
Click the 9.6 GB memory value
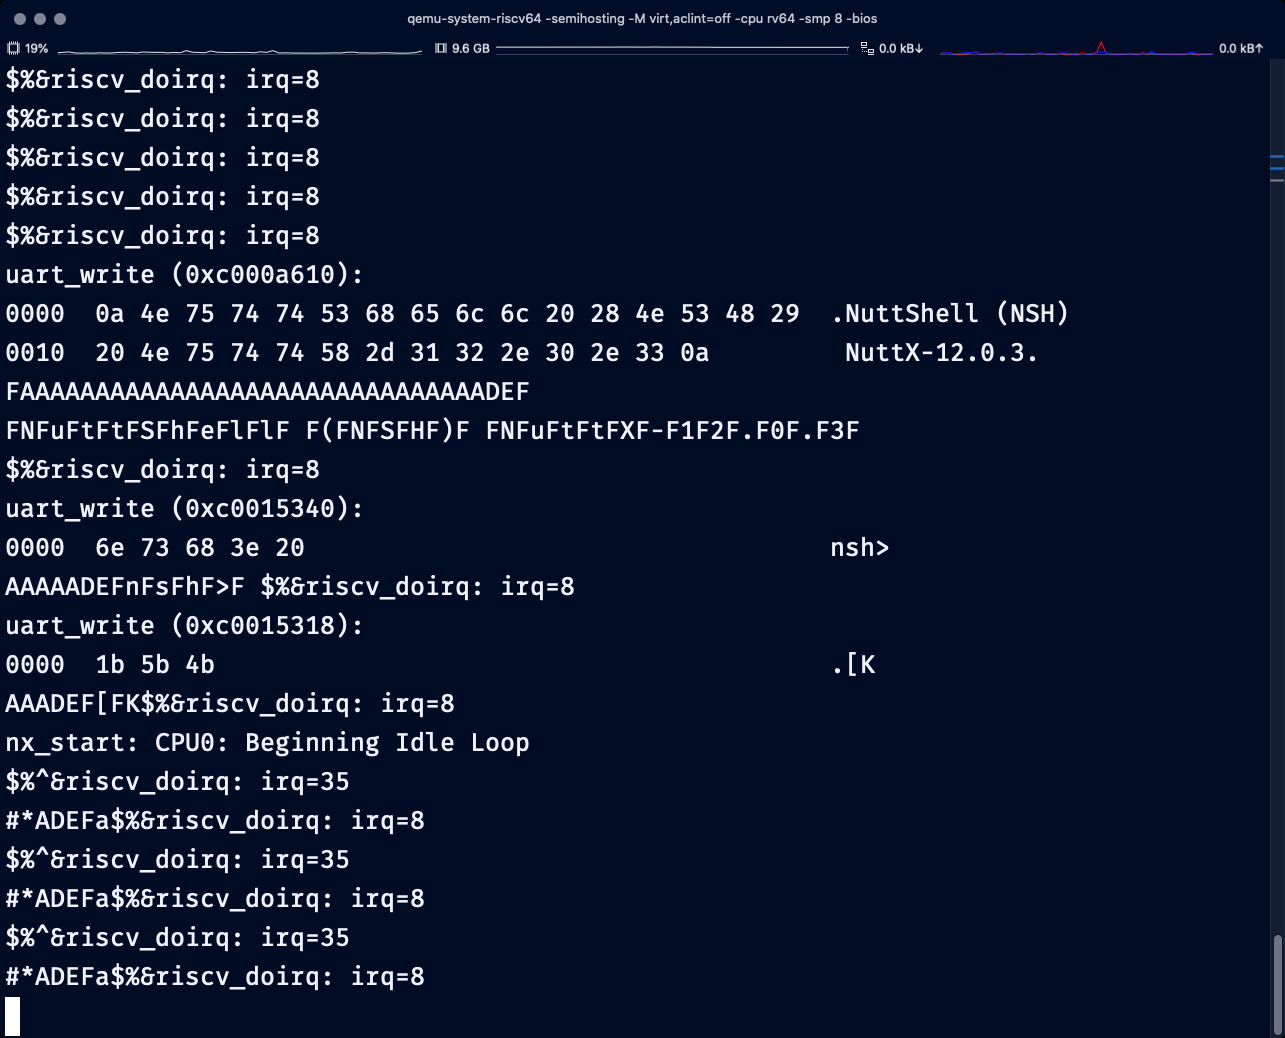[471, 48]
